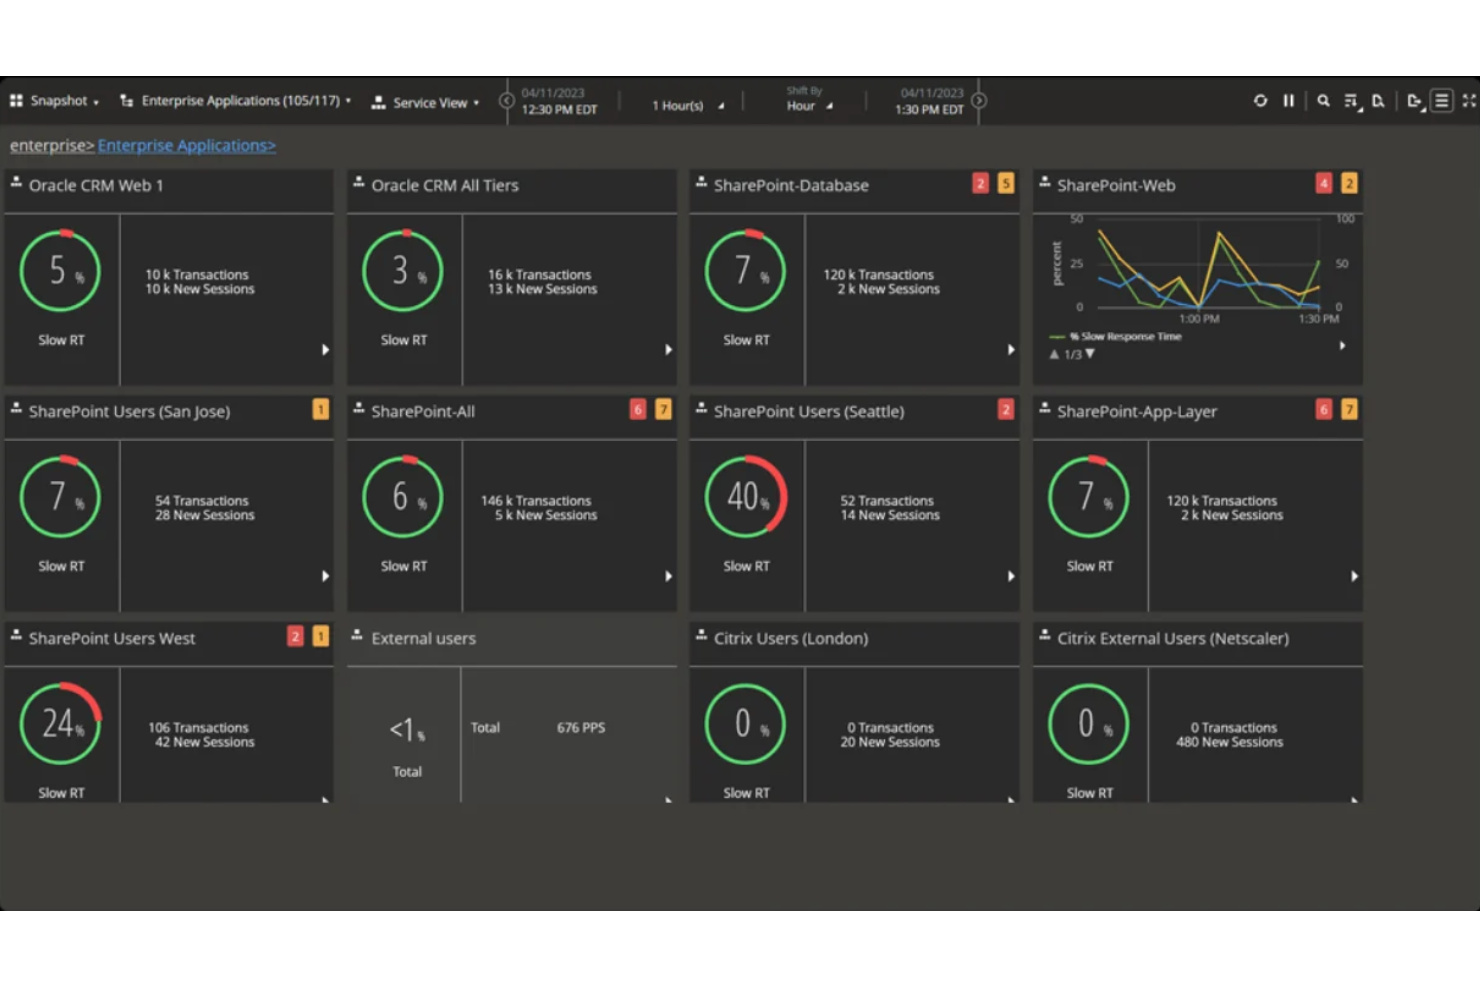
Task: Click the refresh icon in the toolbar
Action: pyautogui.click(x=1261, y=101)
